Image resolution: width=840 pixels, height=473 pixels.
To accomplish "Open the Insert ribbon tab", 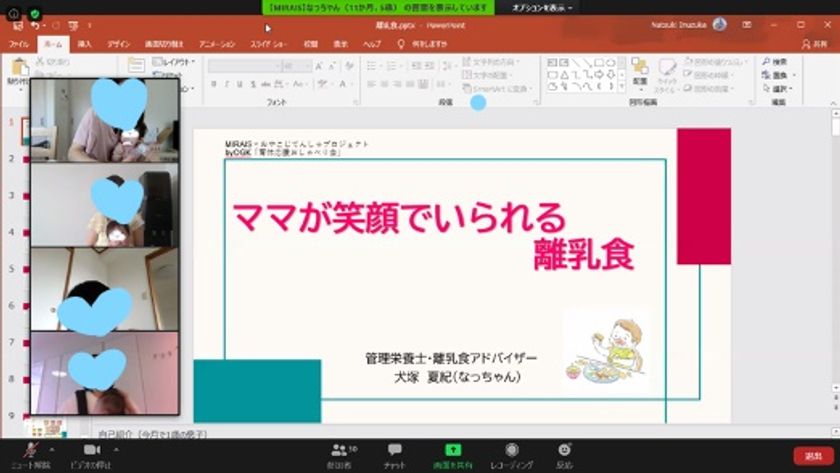I will pyautogui.click(x=85, y=44).
